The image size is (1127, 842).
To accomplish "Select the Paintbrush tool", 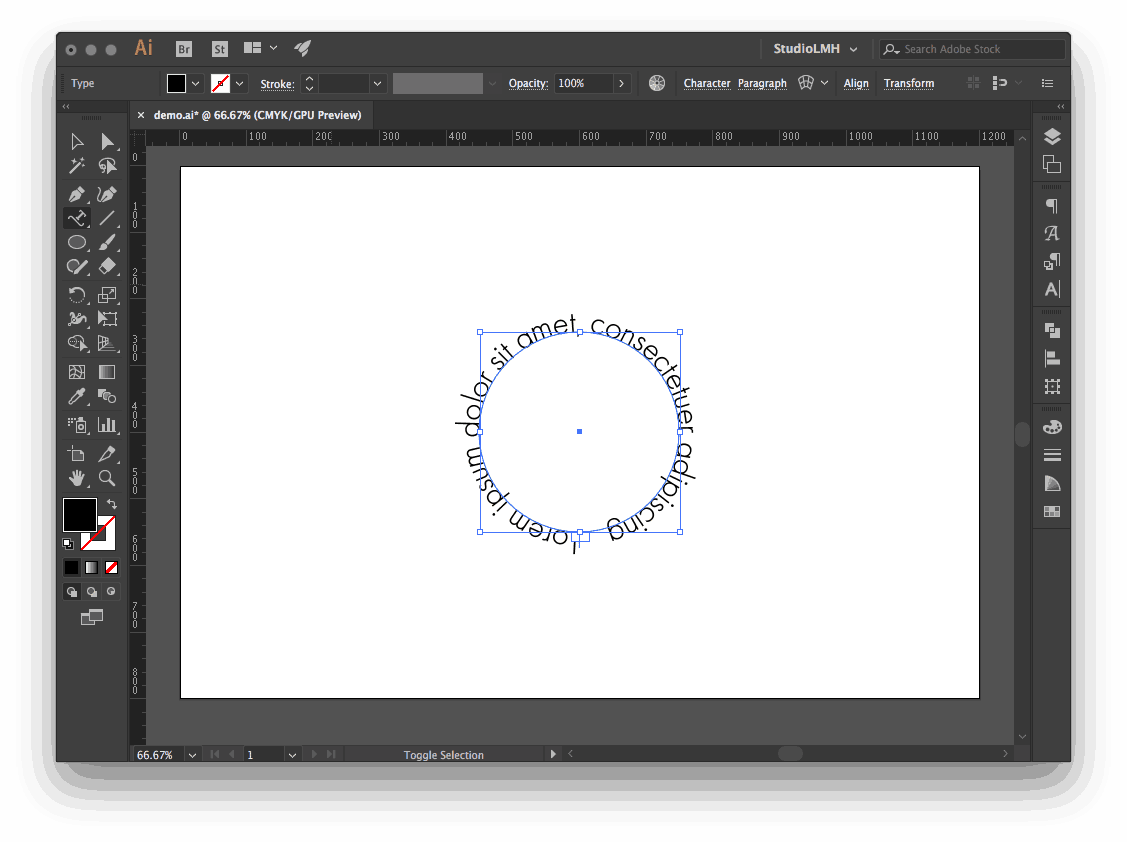I will 107,242.
